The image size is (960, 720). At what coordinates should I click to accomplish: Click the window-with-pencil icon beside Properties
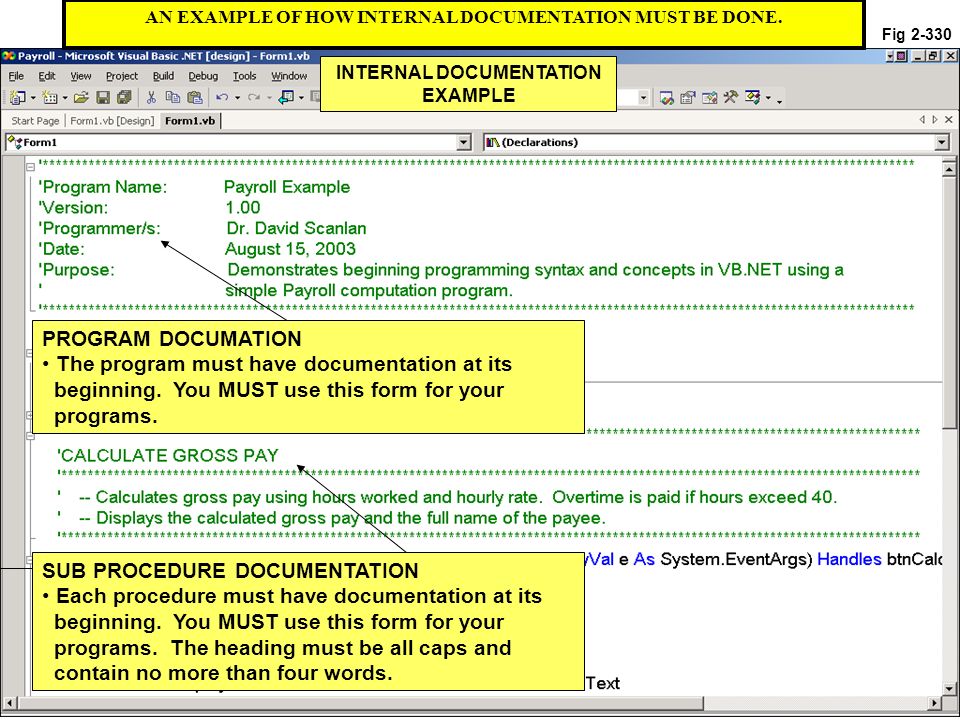click(x=710, y=97)
